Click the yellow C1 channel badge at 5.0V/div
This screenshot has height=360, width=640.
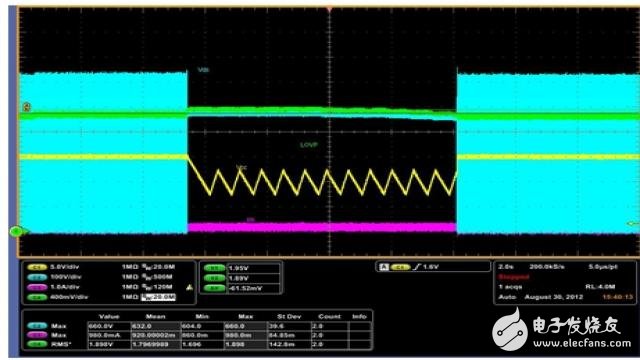pos(37,267)
